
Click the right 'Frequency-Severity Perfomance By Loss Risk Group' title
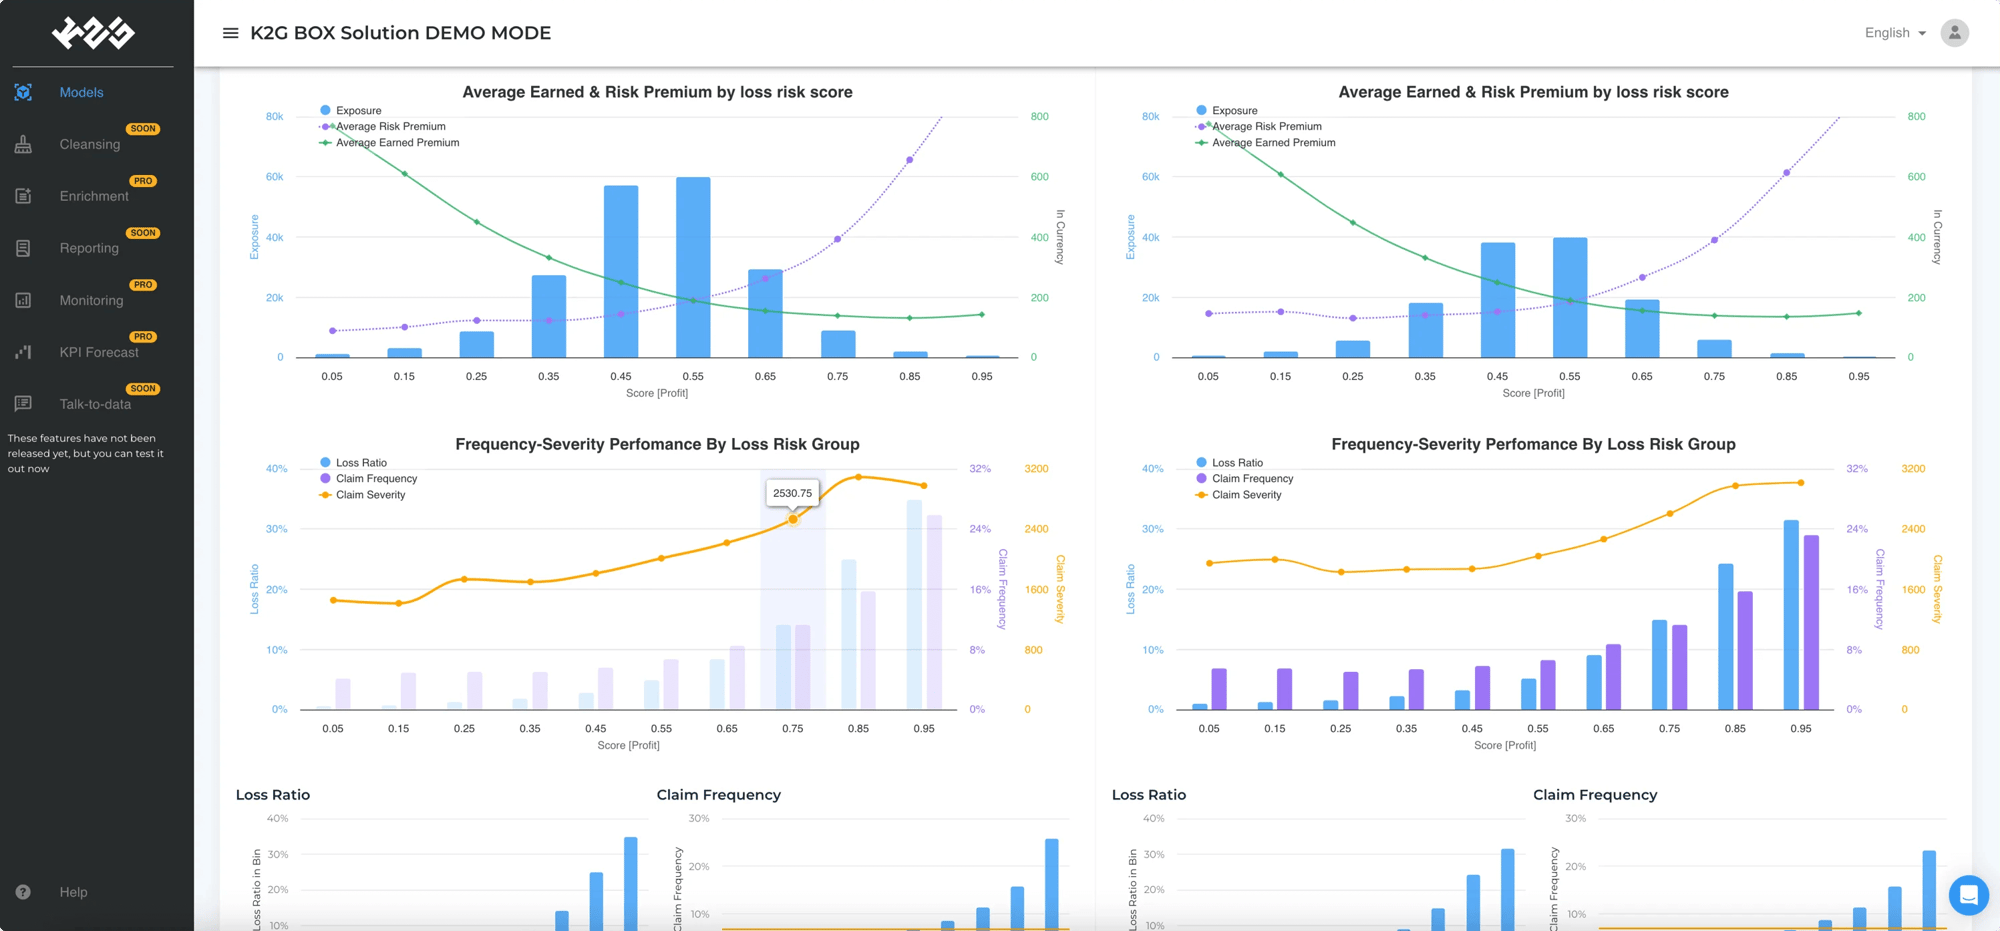click(1533, 444)
